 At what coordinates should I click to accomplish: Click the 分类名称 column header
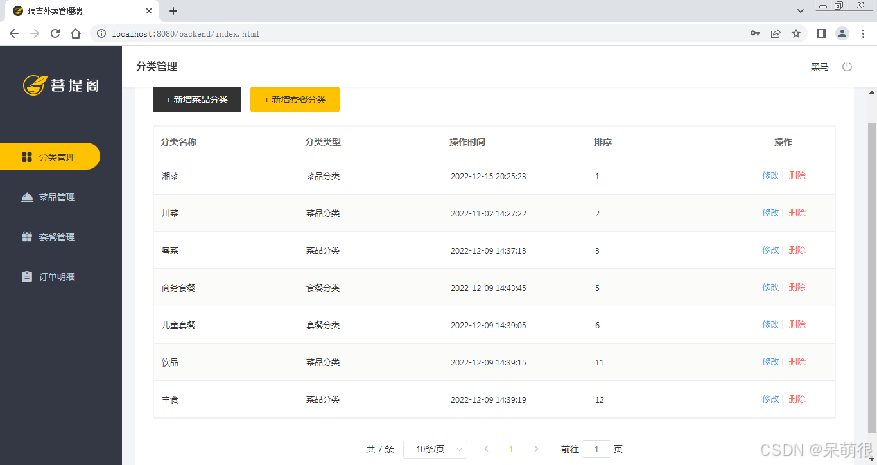click(178, 142)
